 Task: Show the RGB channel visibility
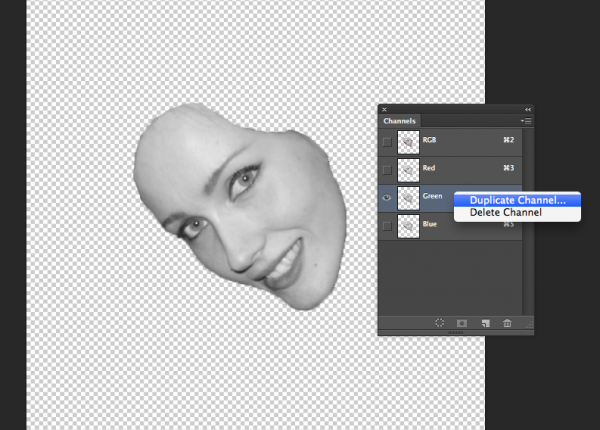point(387,142)
